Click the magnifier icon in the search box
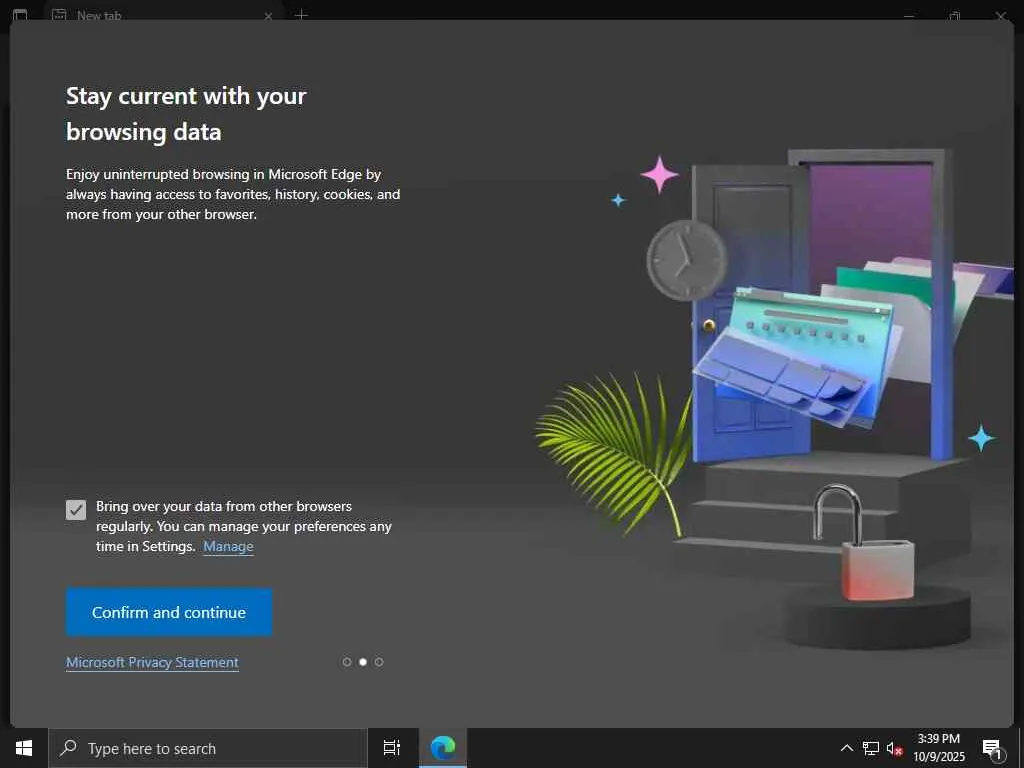Image resolution: width=1024 pixels, height=768 pixels. (69, 748)
